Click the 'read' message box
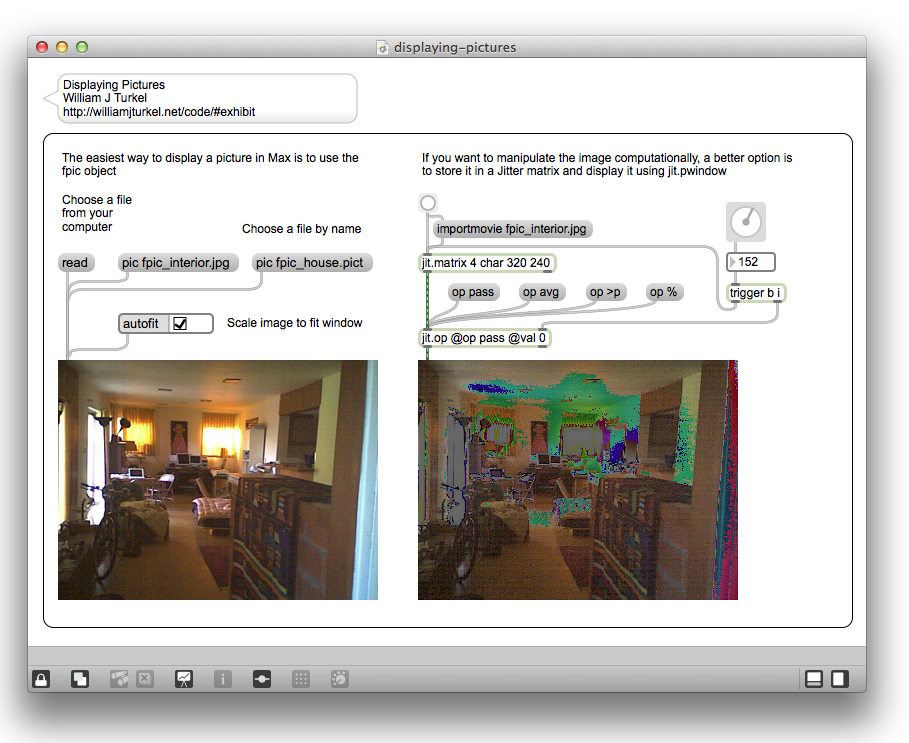The image size is (909, 743). 76,263
